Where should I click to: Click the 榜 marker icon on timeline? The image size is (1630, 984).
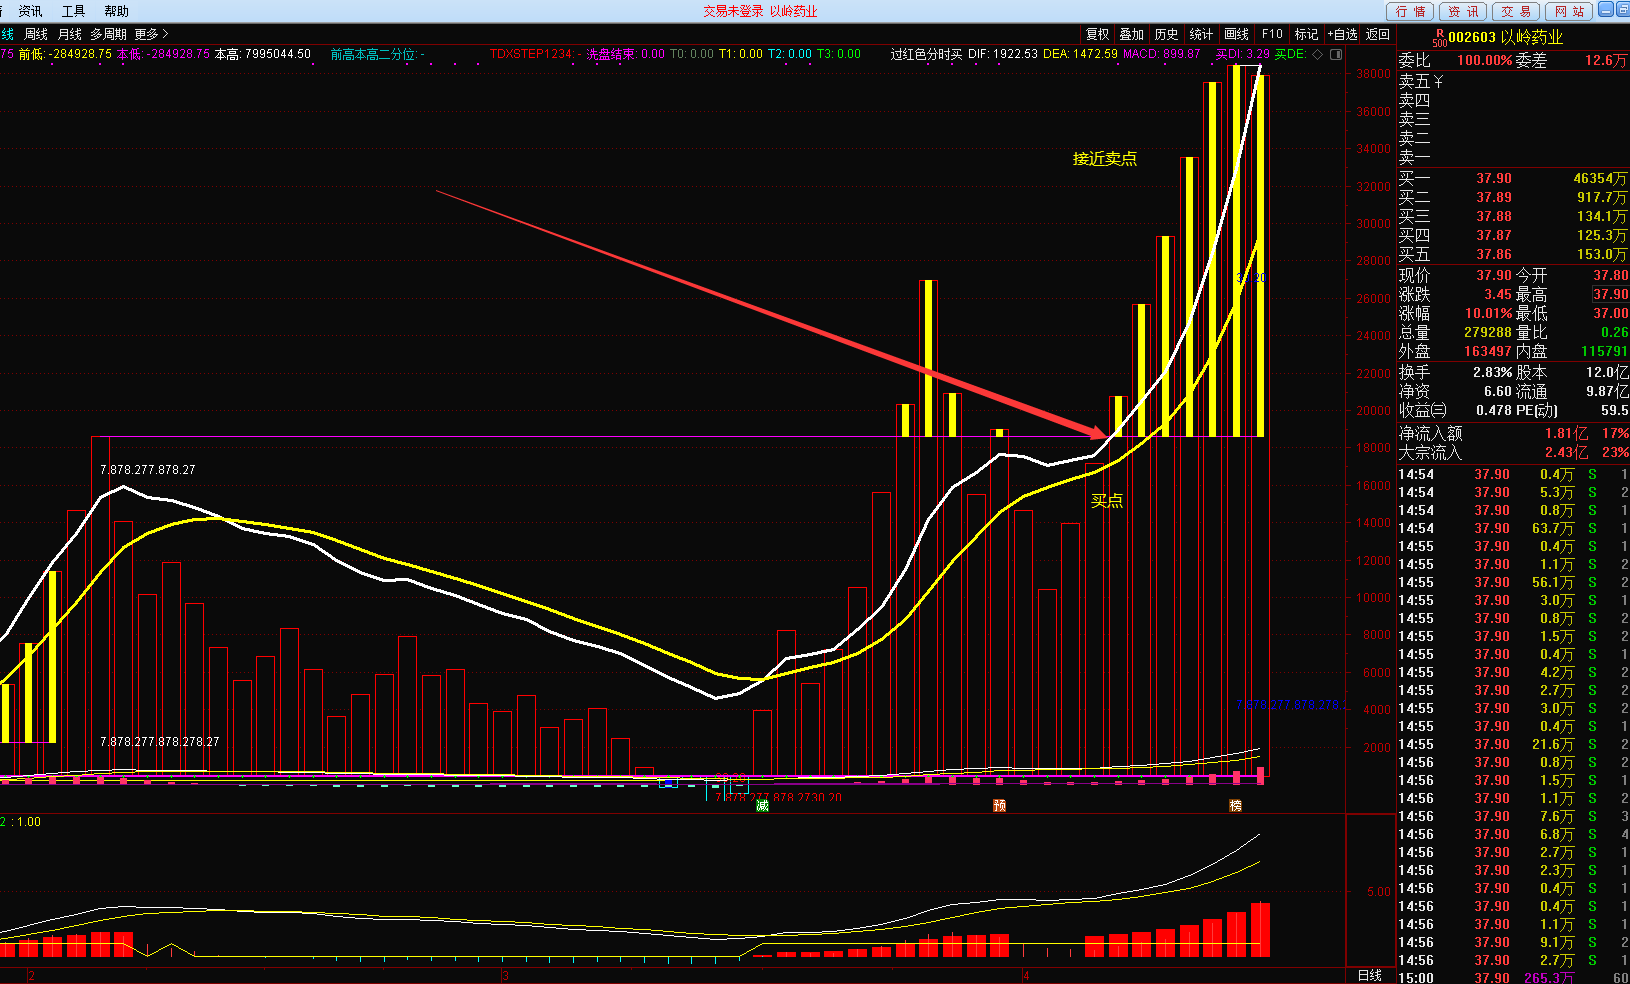(x=1236, y=805)
